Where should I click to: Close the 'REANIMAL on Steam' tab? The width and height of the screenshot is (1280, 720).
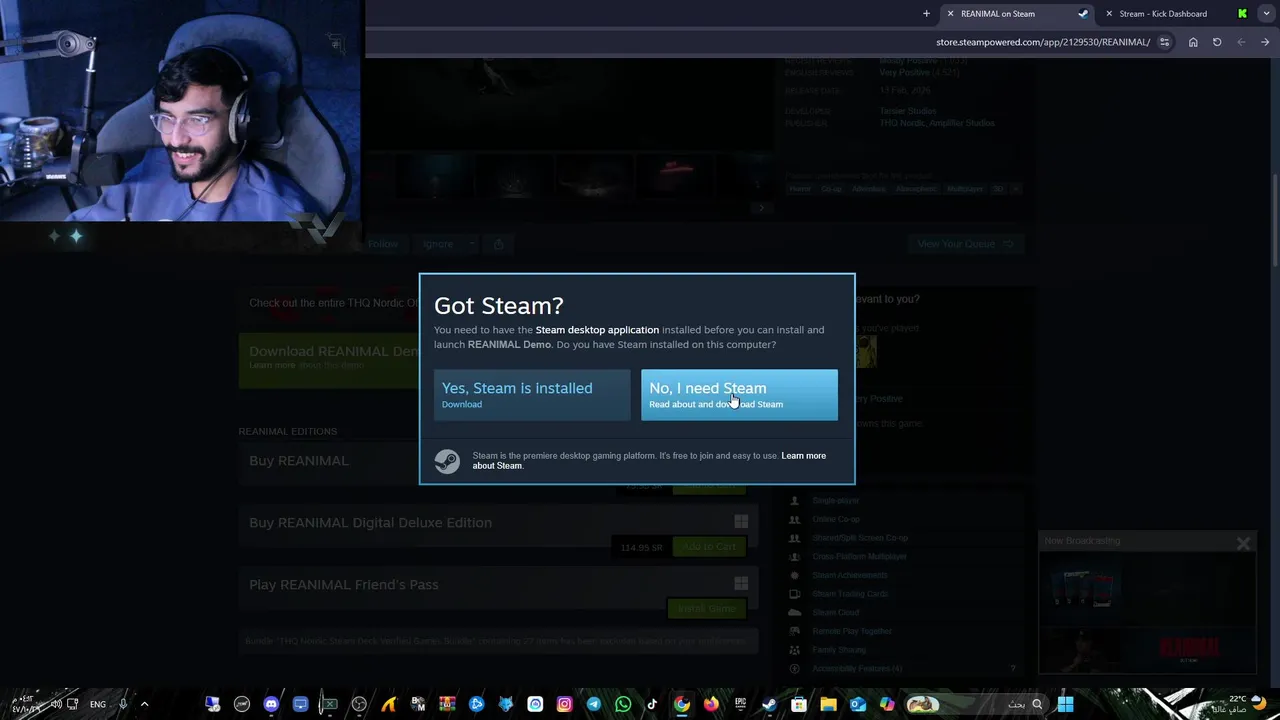[950, 14]
